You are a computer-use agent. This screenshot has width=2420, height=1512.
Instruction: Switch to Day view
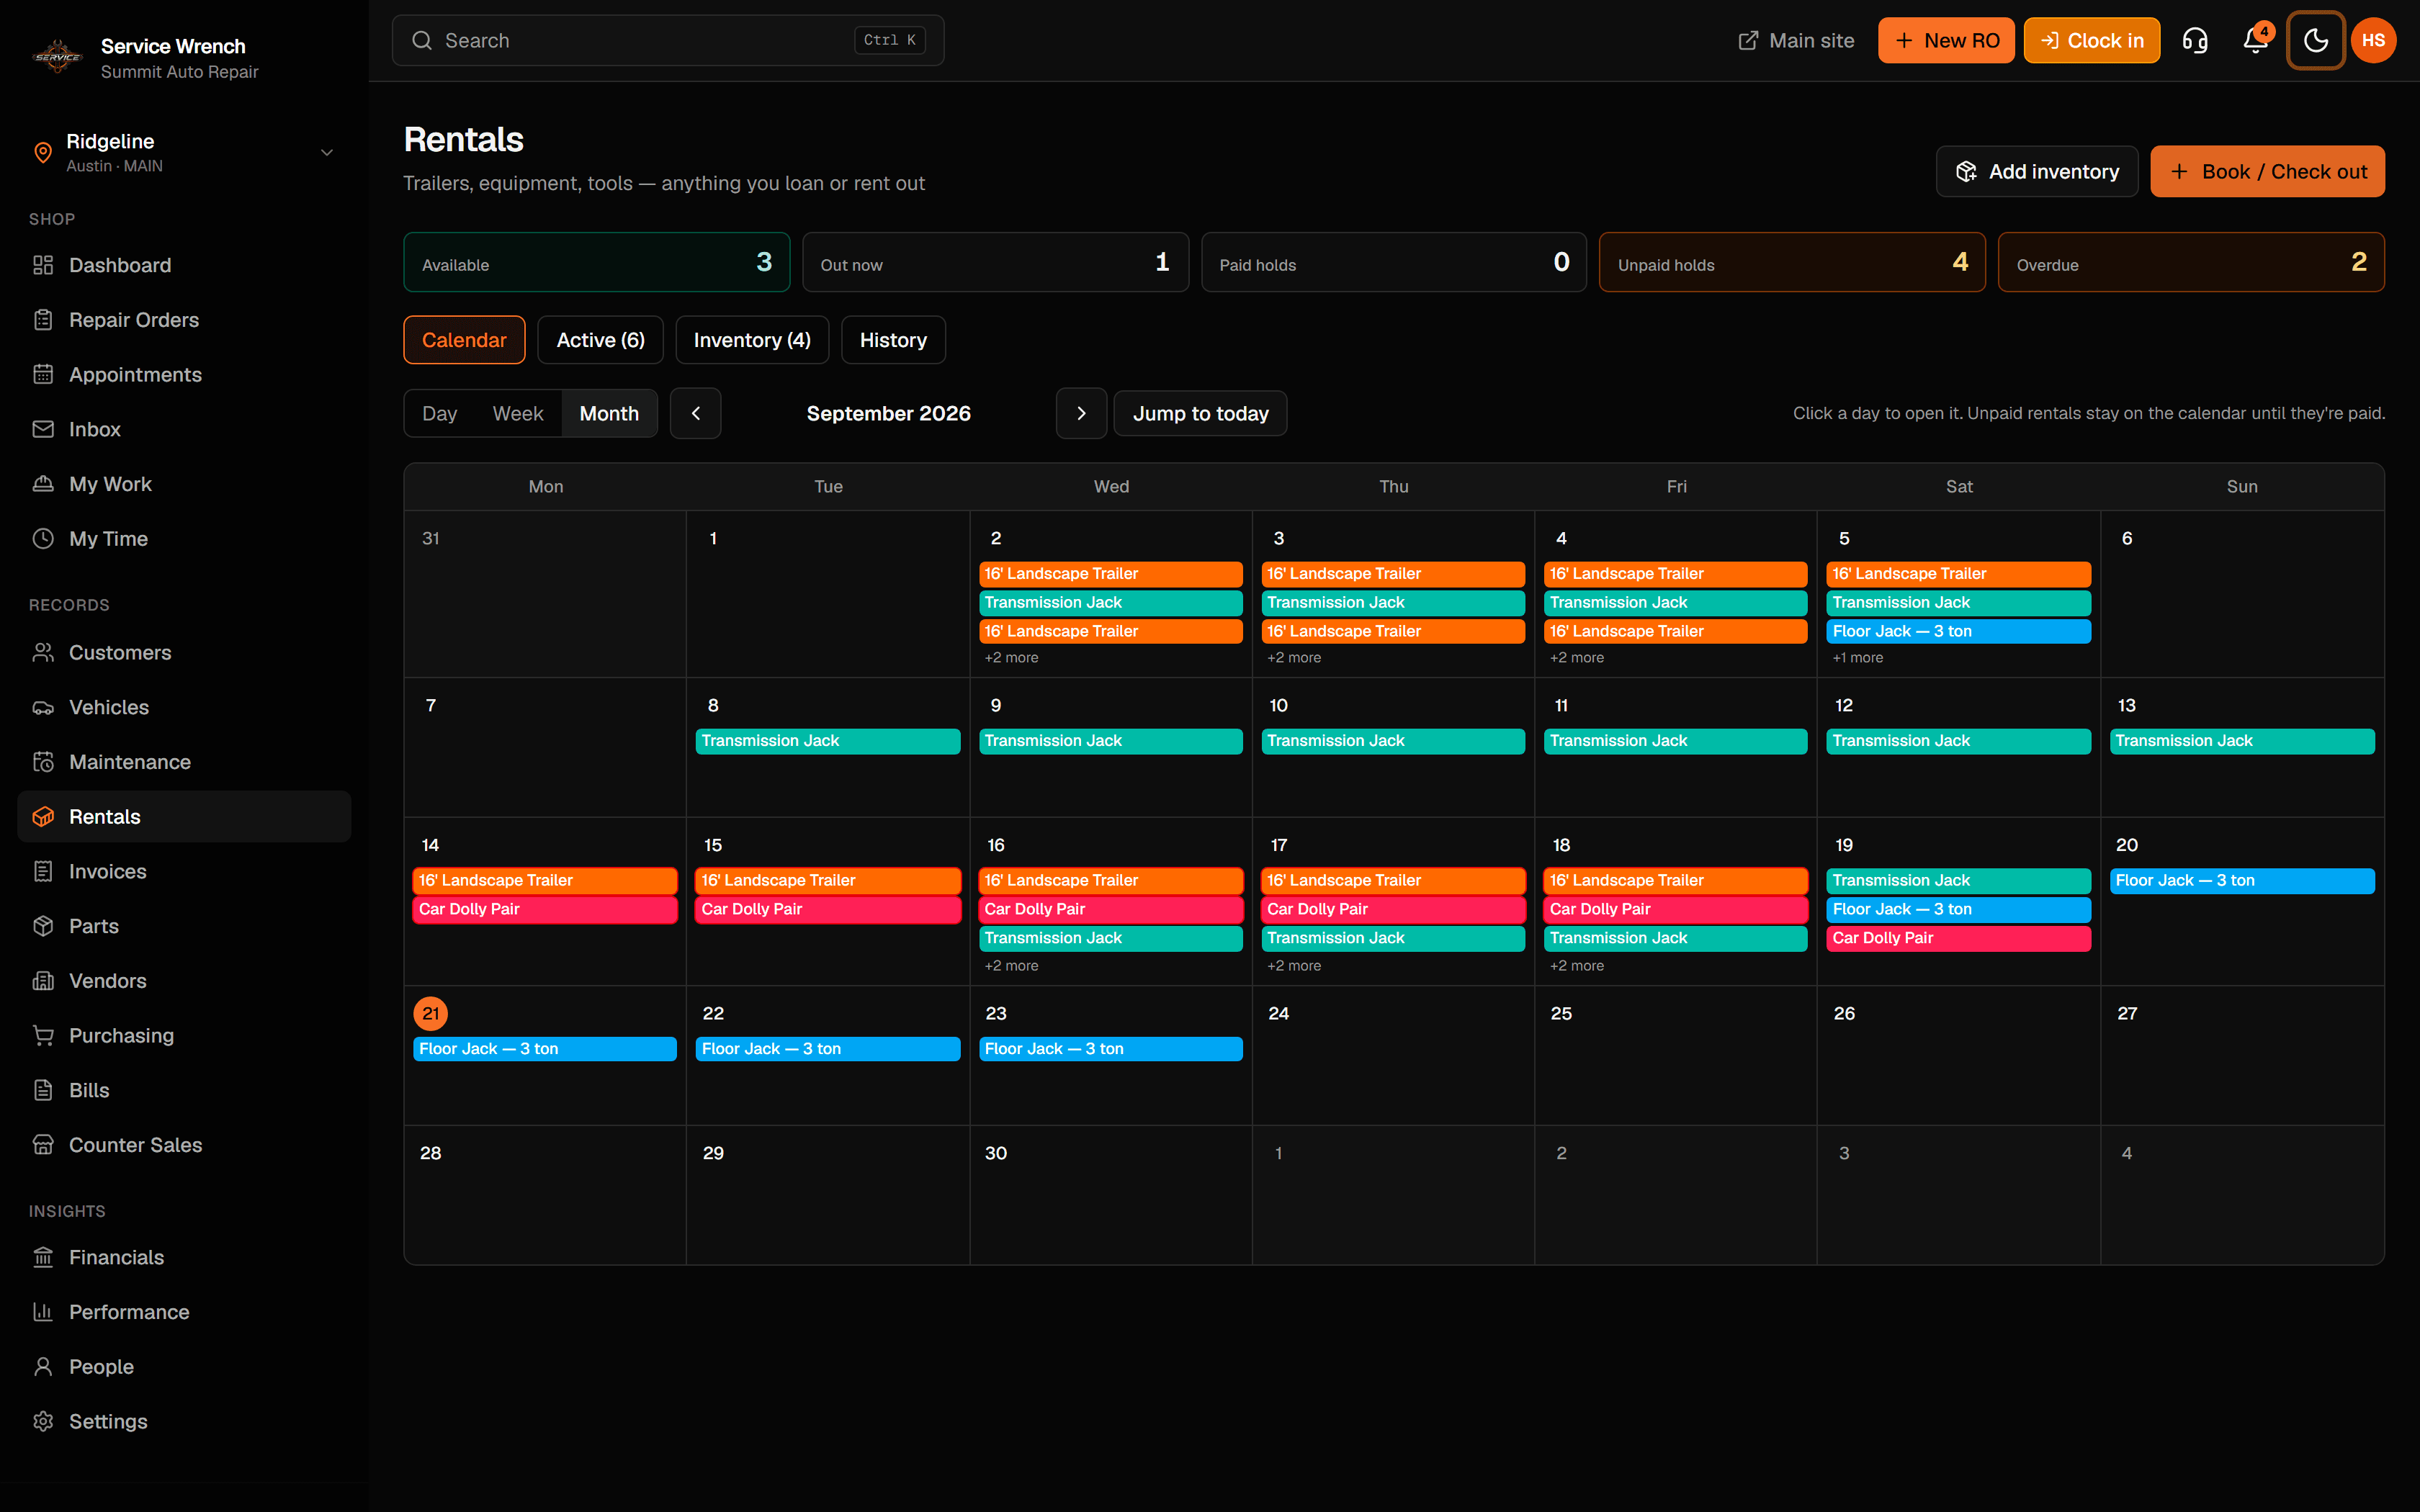(x=440, y=413)
